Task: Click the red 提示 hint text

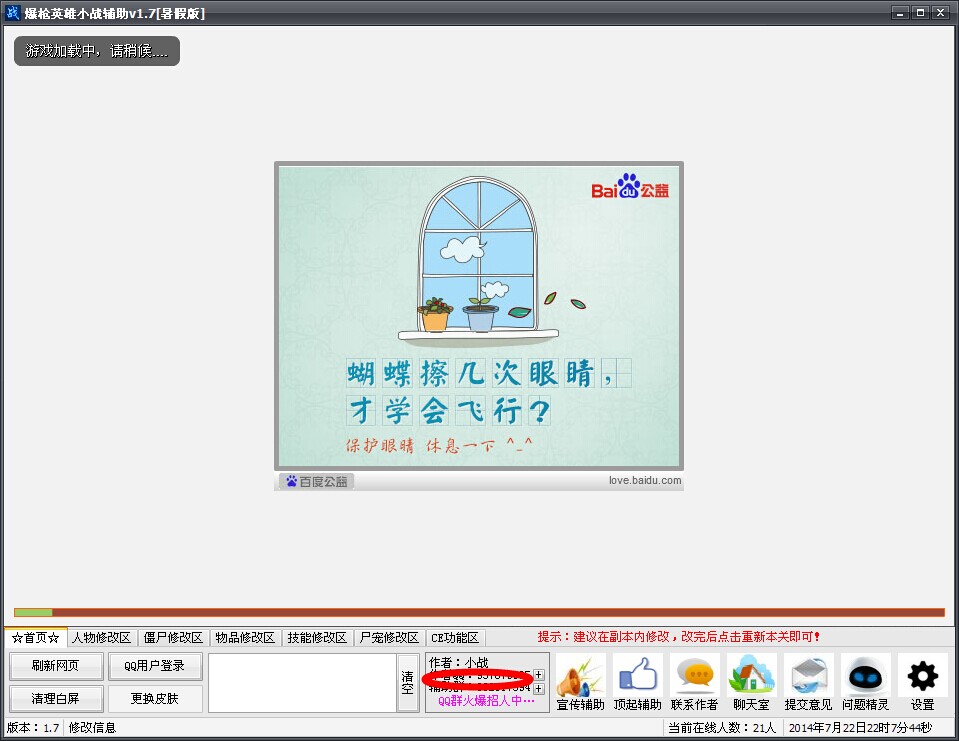Action: (x=678, y=636)
